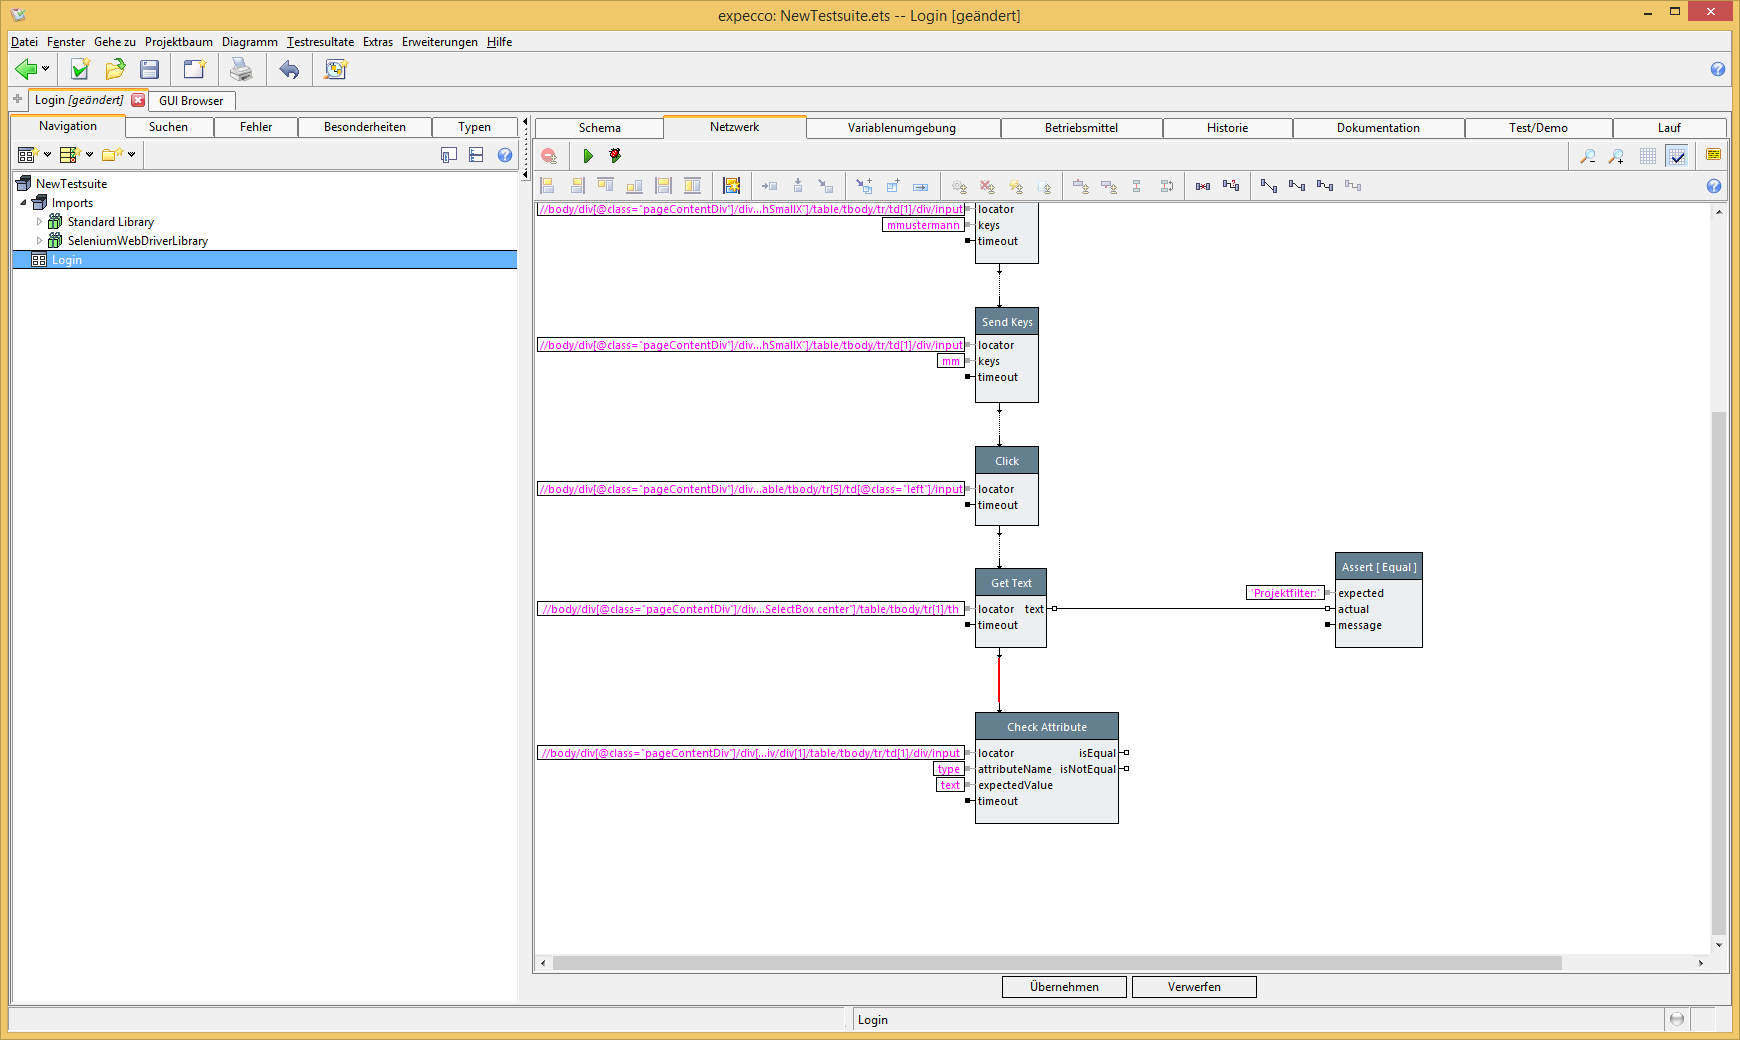1740x1040 pixels.
Task: Toggle the yellow notes display icon
Action: point(1713,155)
